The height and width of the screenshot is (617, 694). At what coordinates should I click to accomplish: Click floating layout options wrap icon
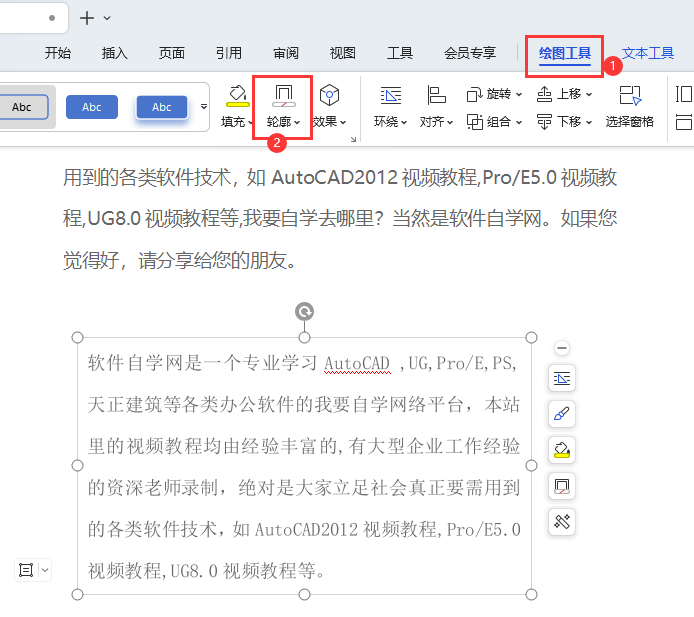tap(562, 378)
